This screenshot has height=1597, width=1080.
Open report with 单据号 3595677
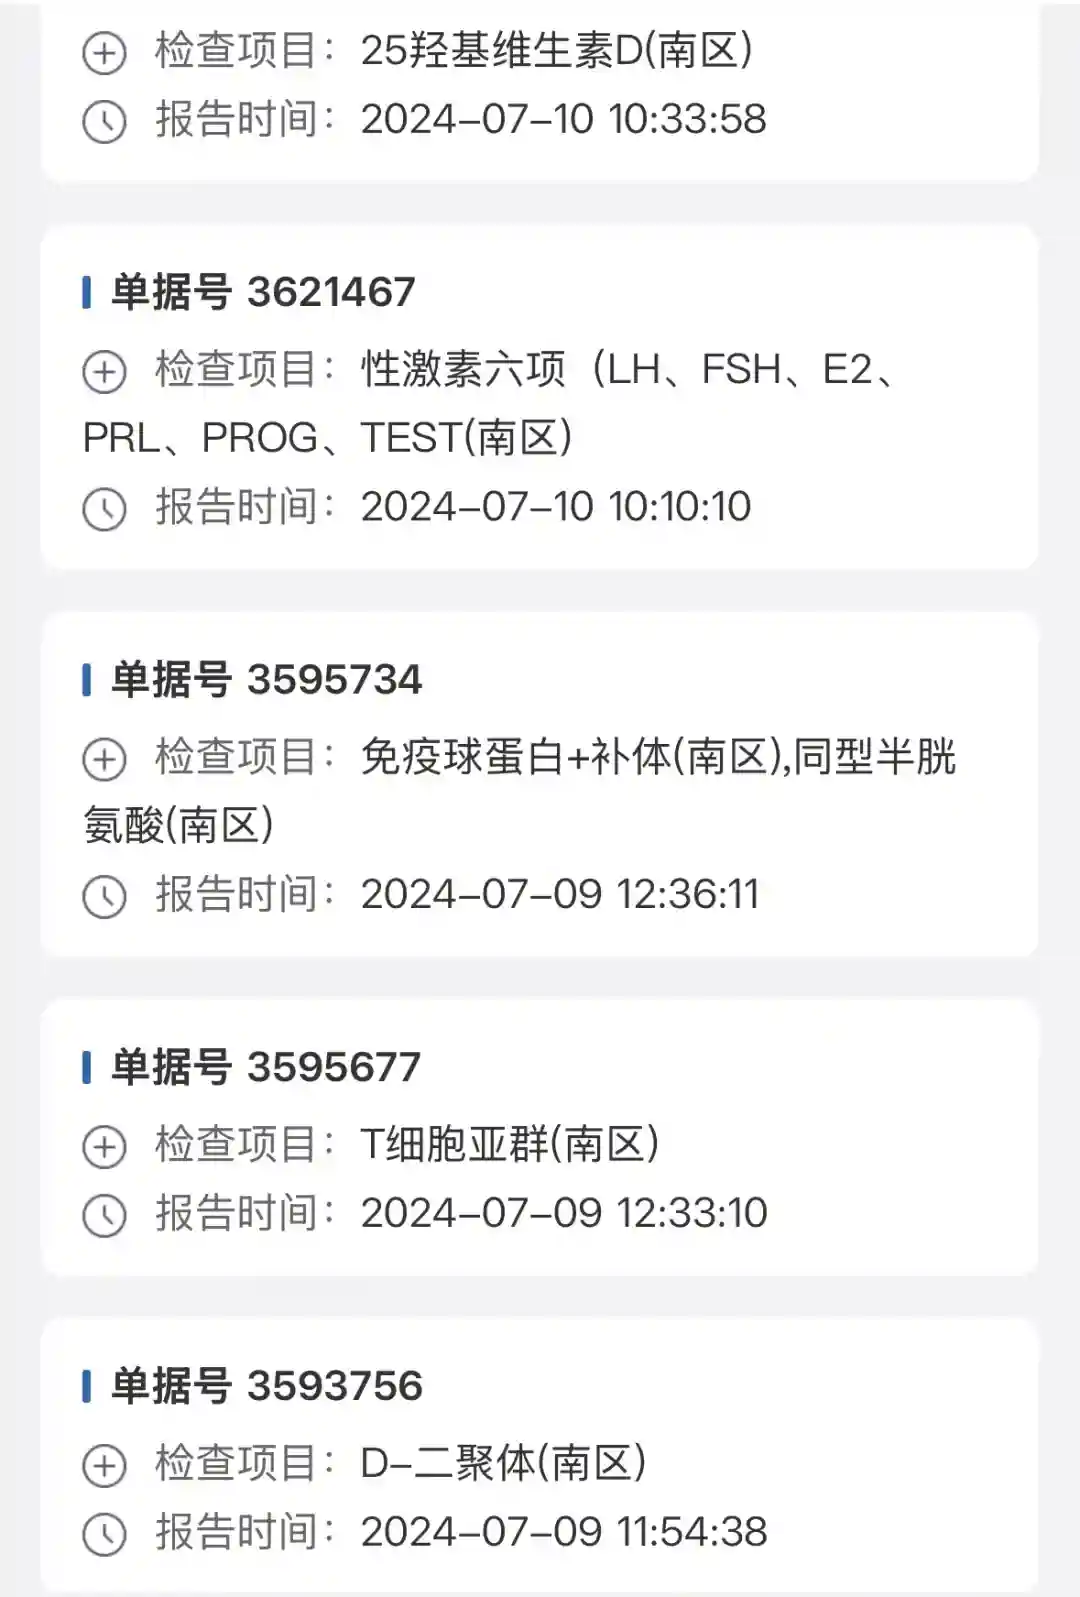click(x=265, y=1068)
